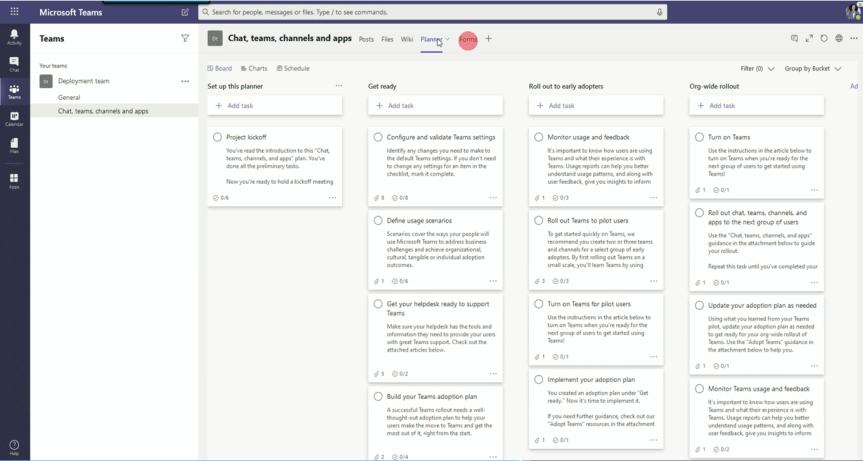Image resolution: width=863 pixels, height=461 pixels.
Task: Open the Files icon in the sidebar
Action: coord(14,146)
